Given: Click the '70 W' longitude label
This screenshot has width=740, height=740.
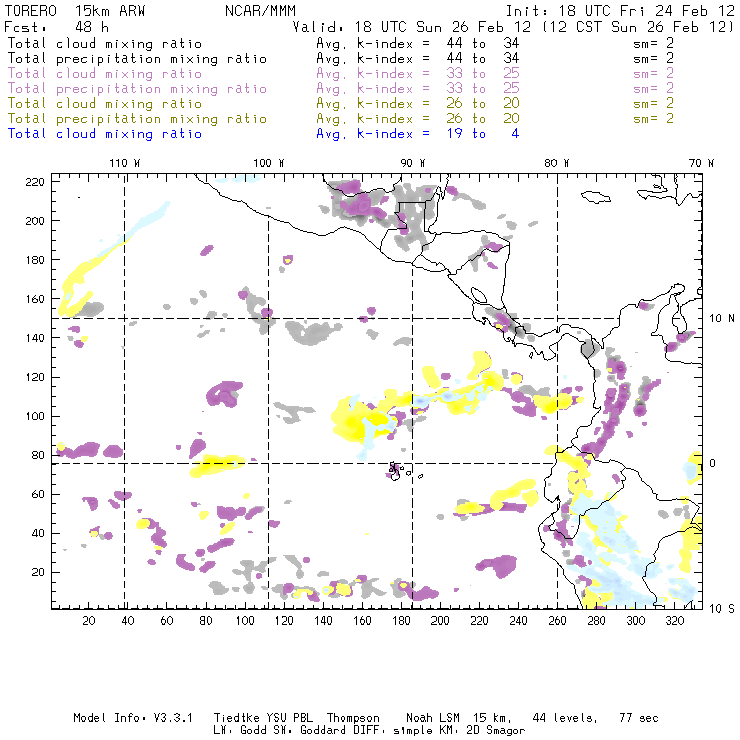Looking at the screenshot, I should 701,163.
